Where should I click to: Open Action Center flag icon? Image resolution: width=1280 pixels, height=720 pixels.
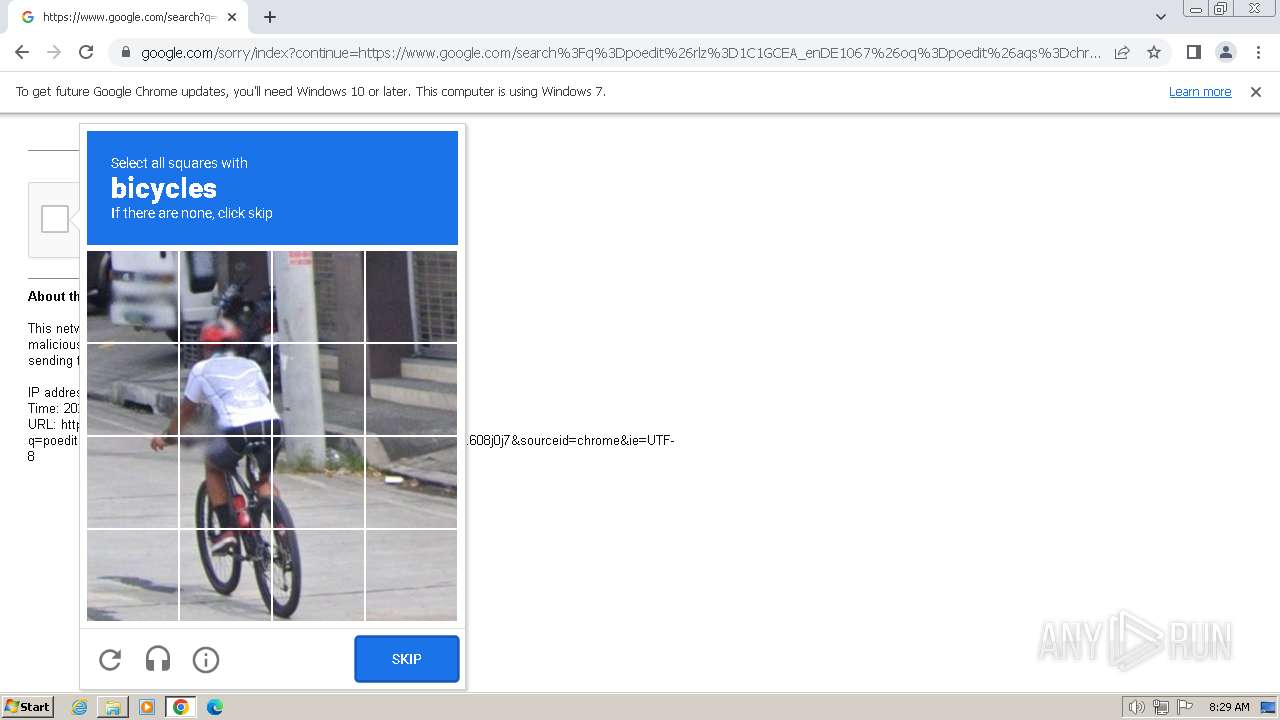pos(1184,707)
